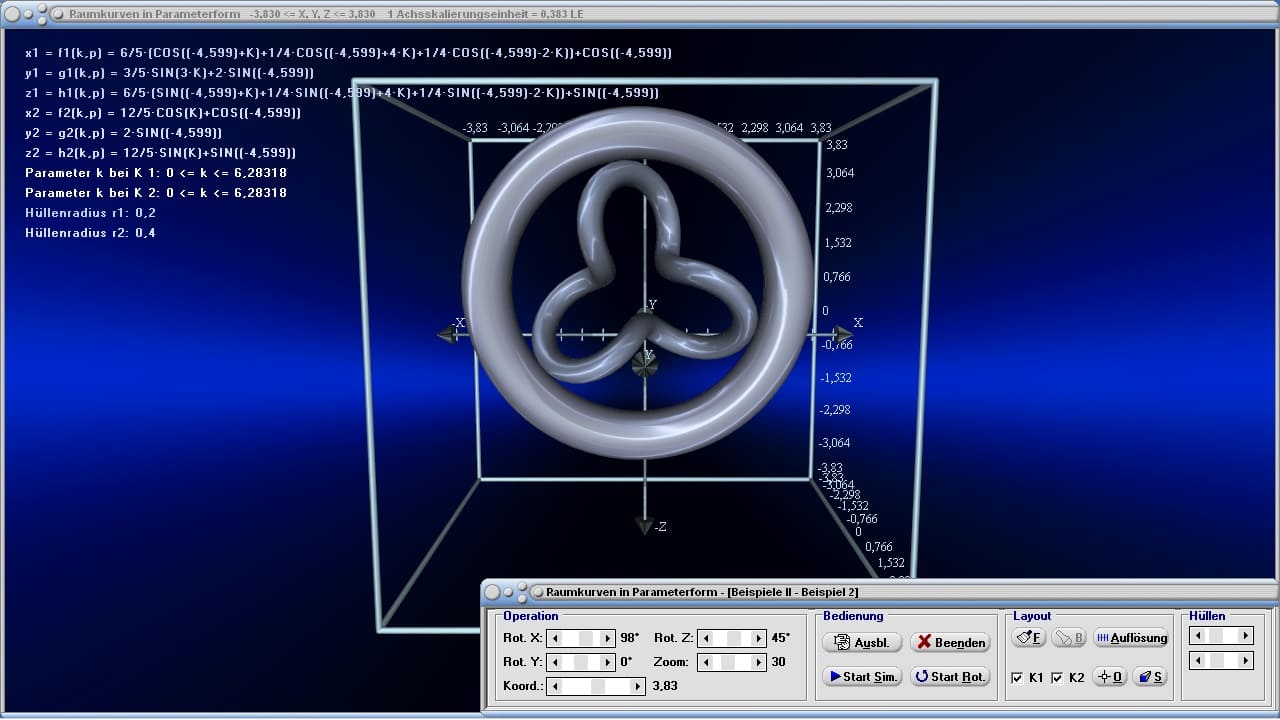The width and height of the screenshot is (1280, 720).
Task: Click the -Z axis label
Action: [659, 527]
